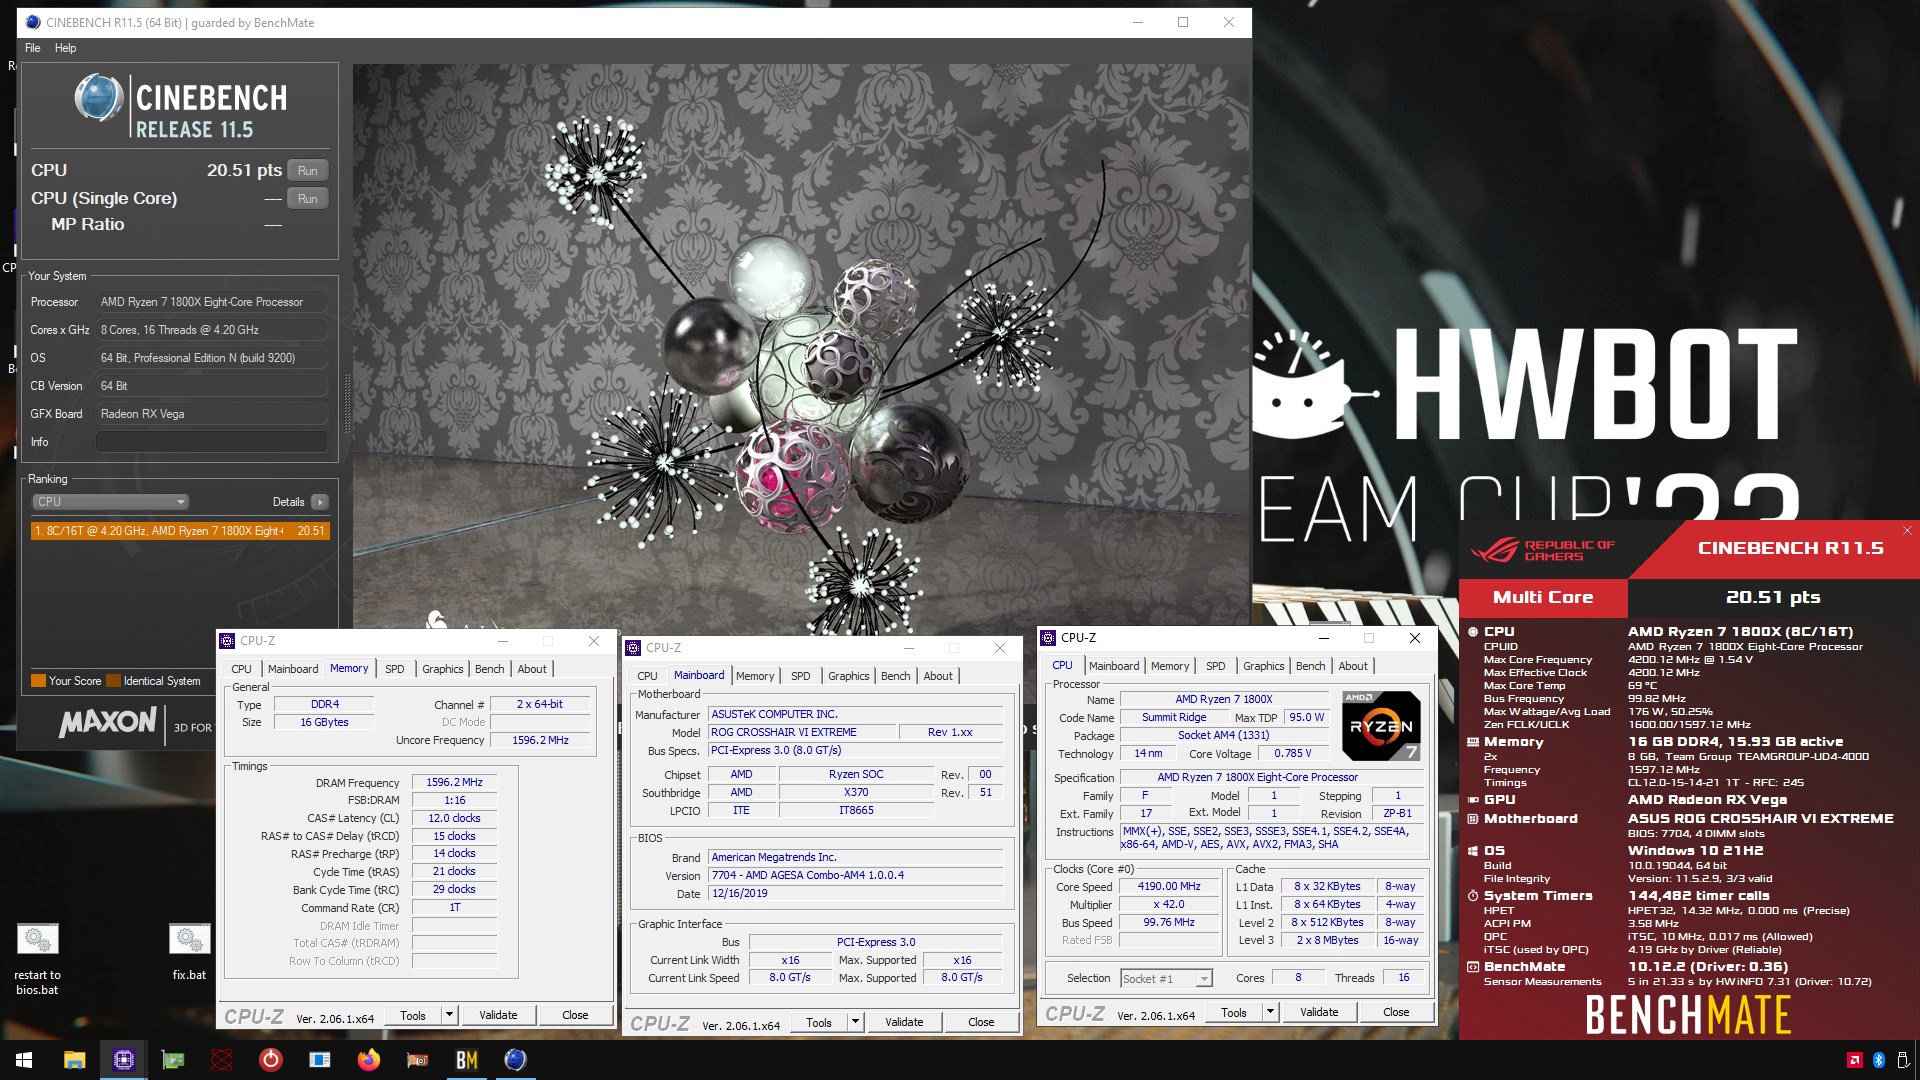
Task: Click the Cinebench sphere logo in the left panel
Action: (99, 99)
